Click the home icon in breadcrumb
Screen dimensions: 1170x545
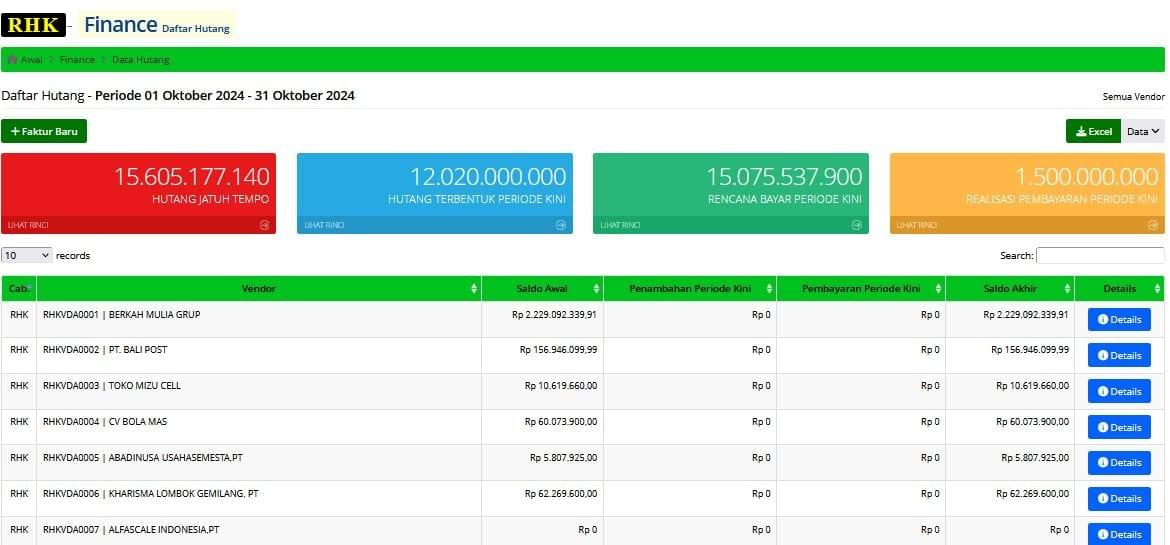pyautogui.click(x=12, y=60)
